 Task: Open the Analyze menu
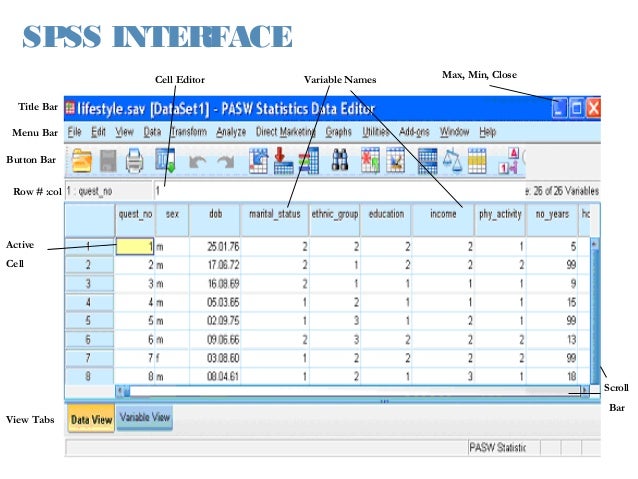point(231,132)
